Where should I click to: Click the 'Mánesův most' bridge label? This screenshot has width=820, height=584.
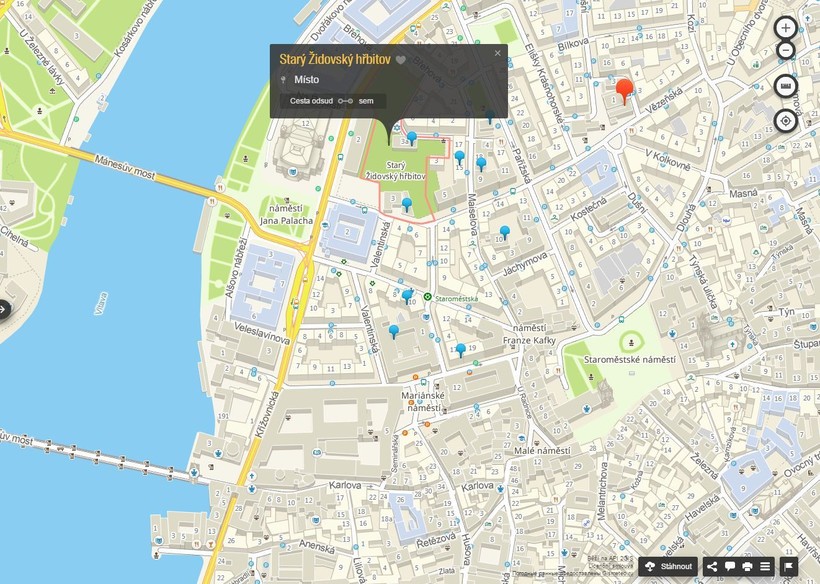point(126,167)
